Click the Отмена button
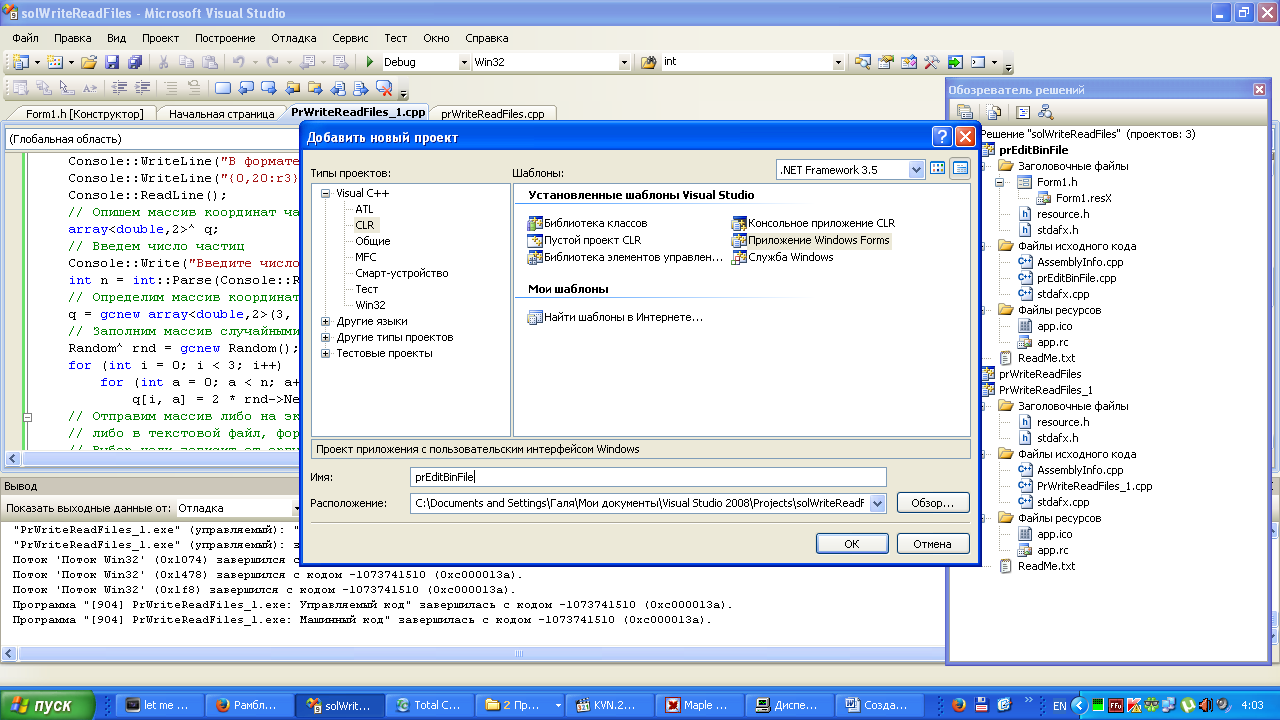1280x720 pixels. click(x=933, y=544)
